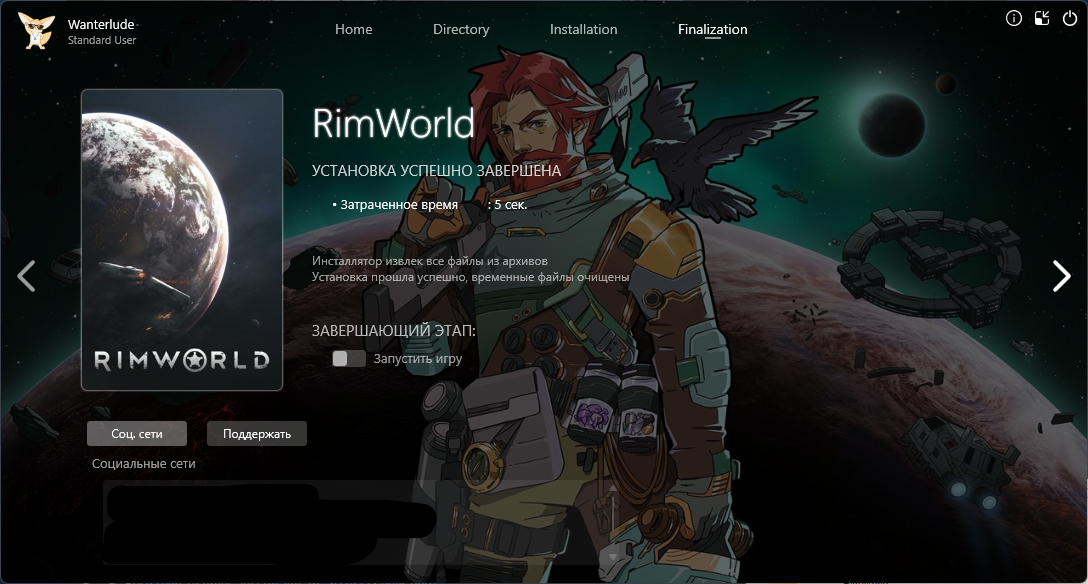
Task: Click the Wanterlude username text
Action: coord(101,24)
